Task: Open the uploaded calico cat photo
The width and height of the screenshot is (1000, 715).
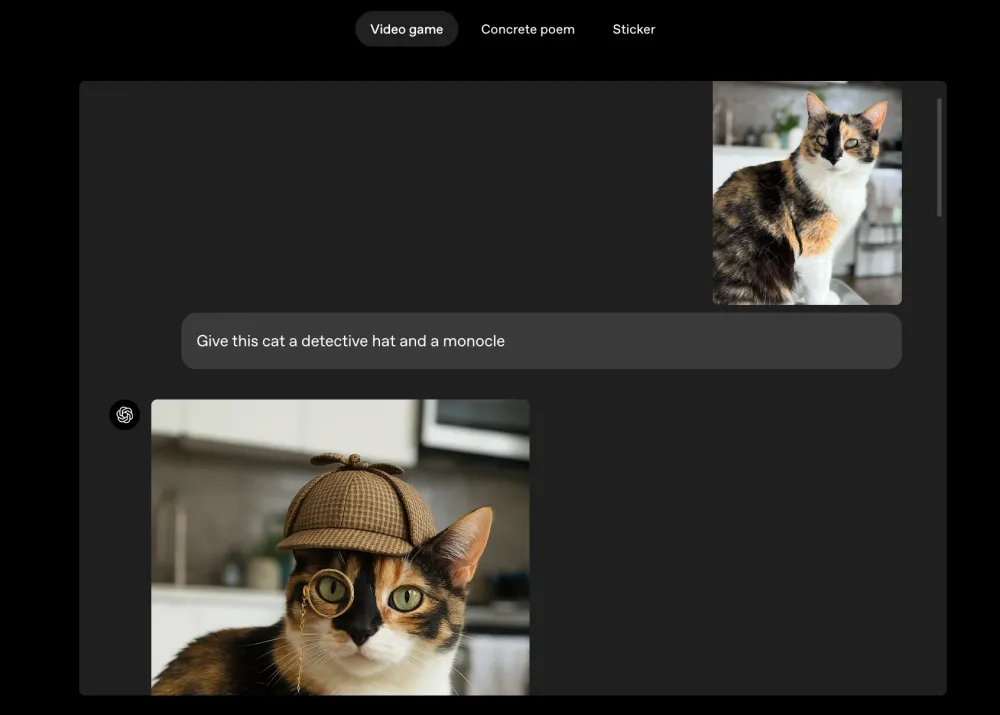Action: (x=807, y=193)
